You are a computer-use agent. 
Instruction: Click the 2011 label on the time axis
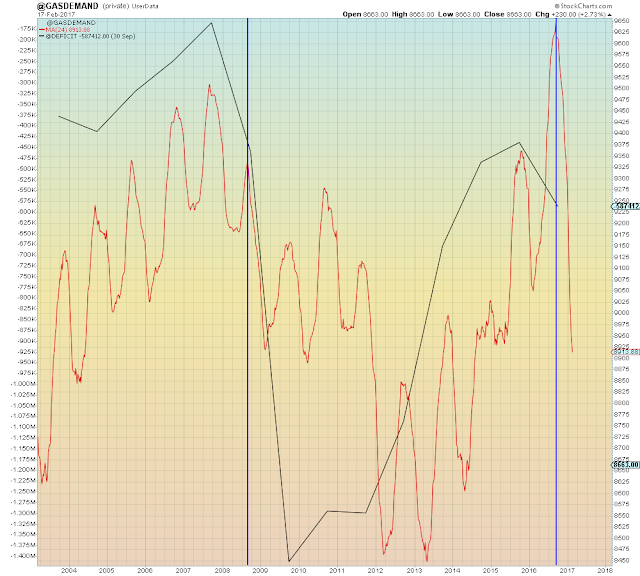[x=337, y=571]
